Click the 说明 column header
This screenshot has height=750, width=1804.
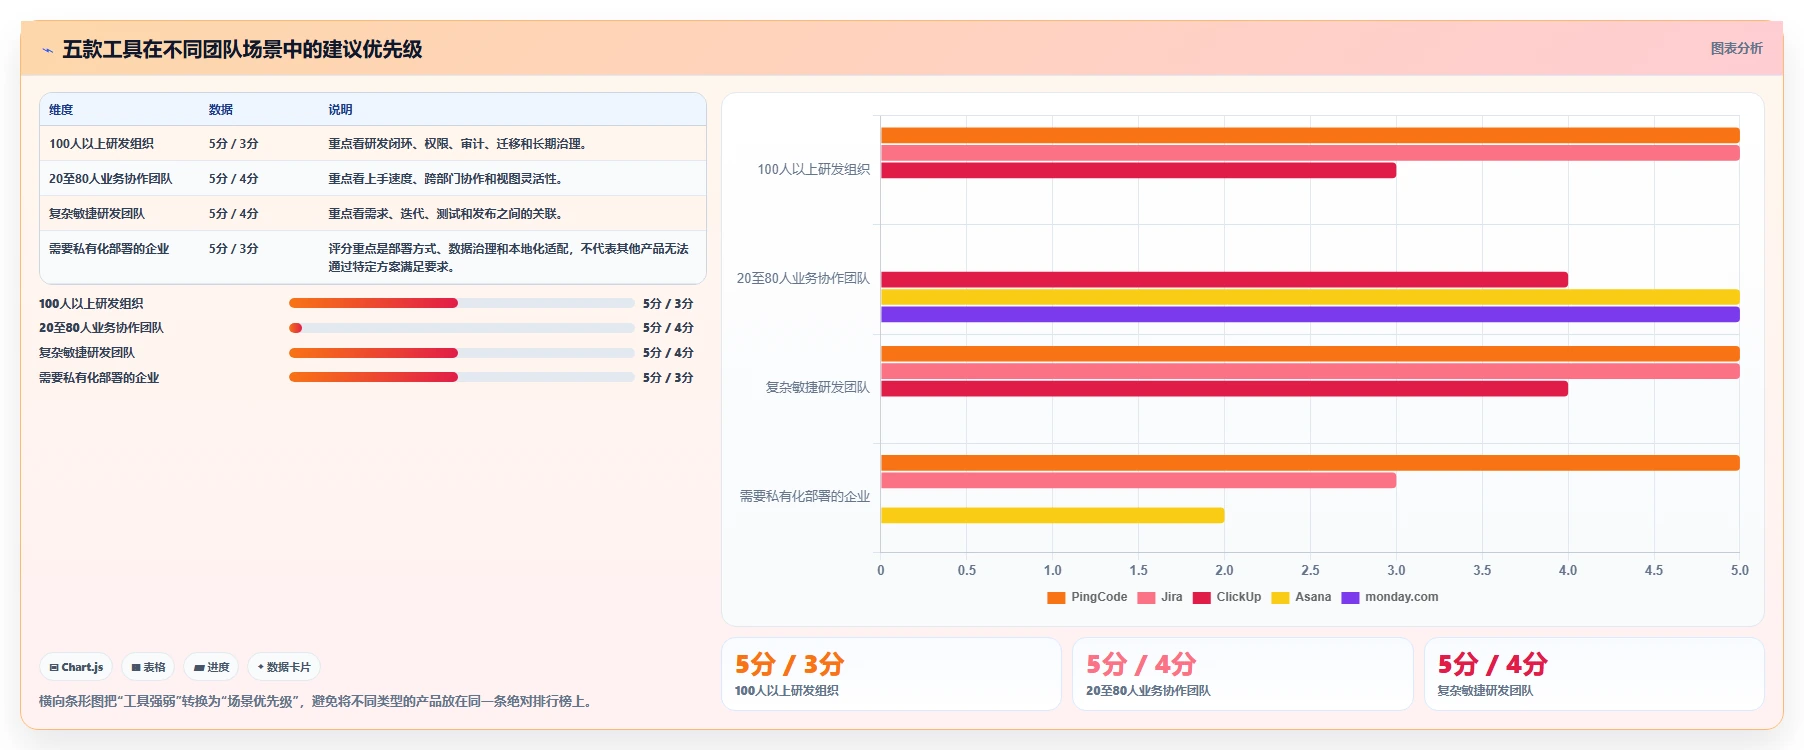[x=341, y=110]
